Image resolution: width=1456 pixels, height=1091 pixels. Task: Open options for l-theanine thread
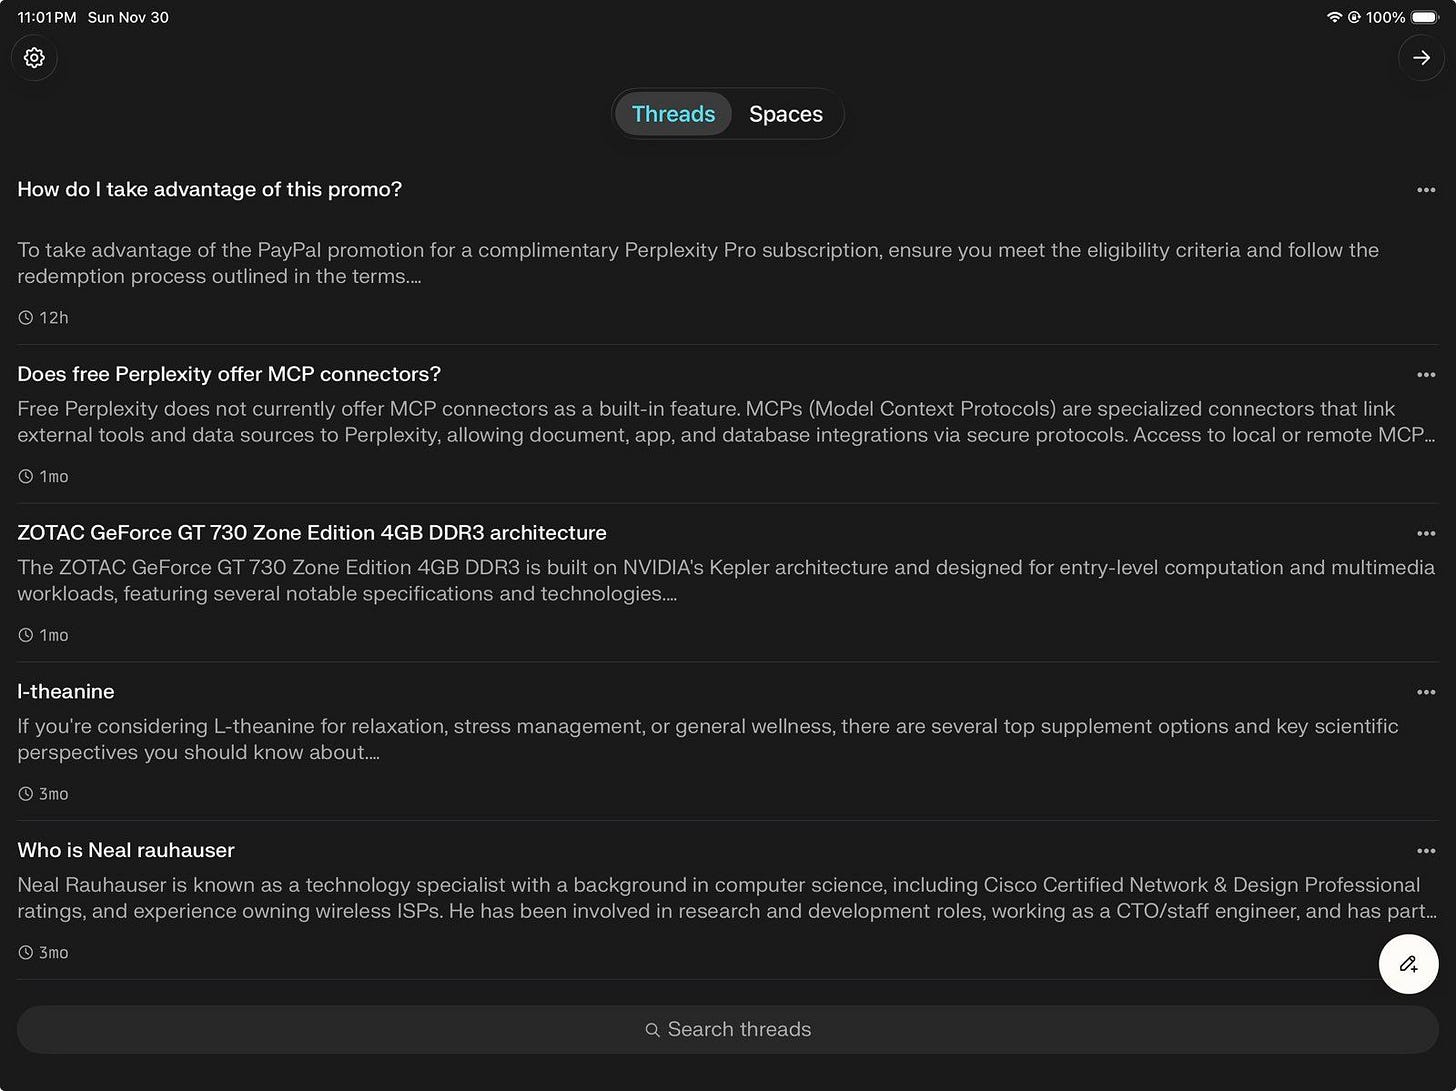tap(1426, 692)
